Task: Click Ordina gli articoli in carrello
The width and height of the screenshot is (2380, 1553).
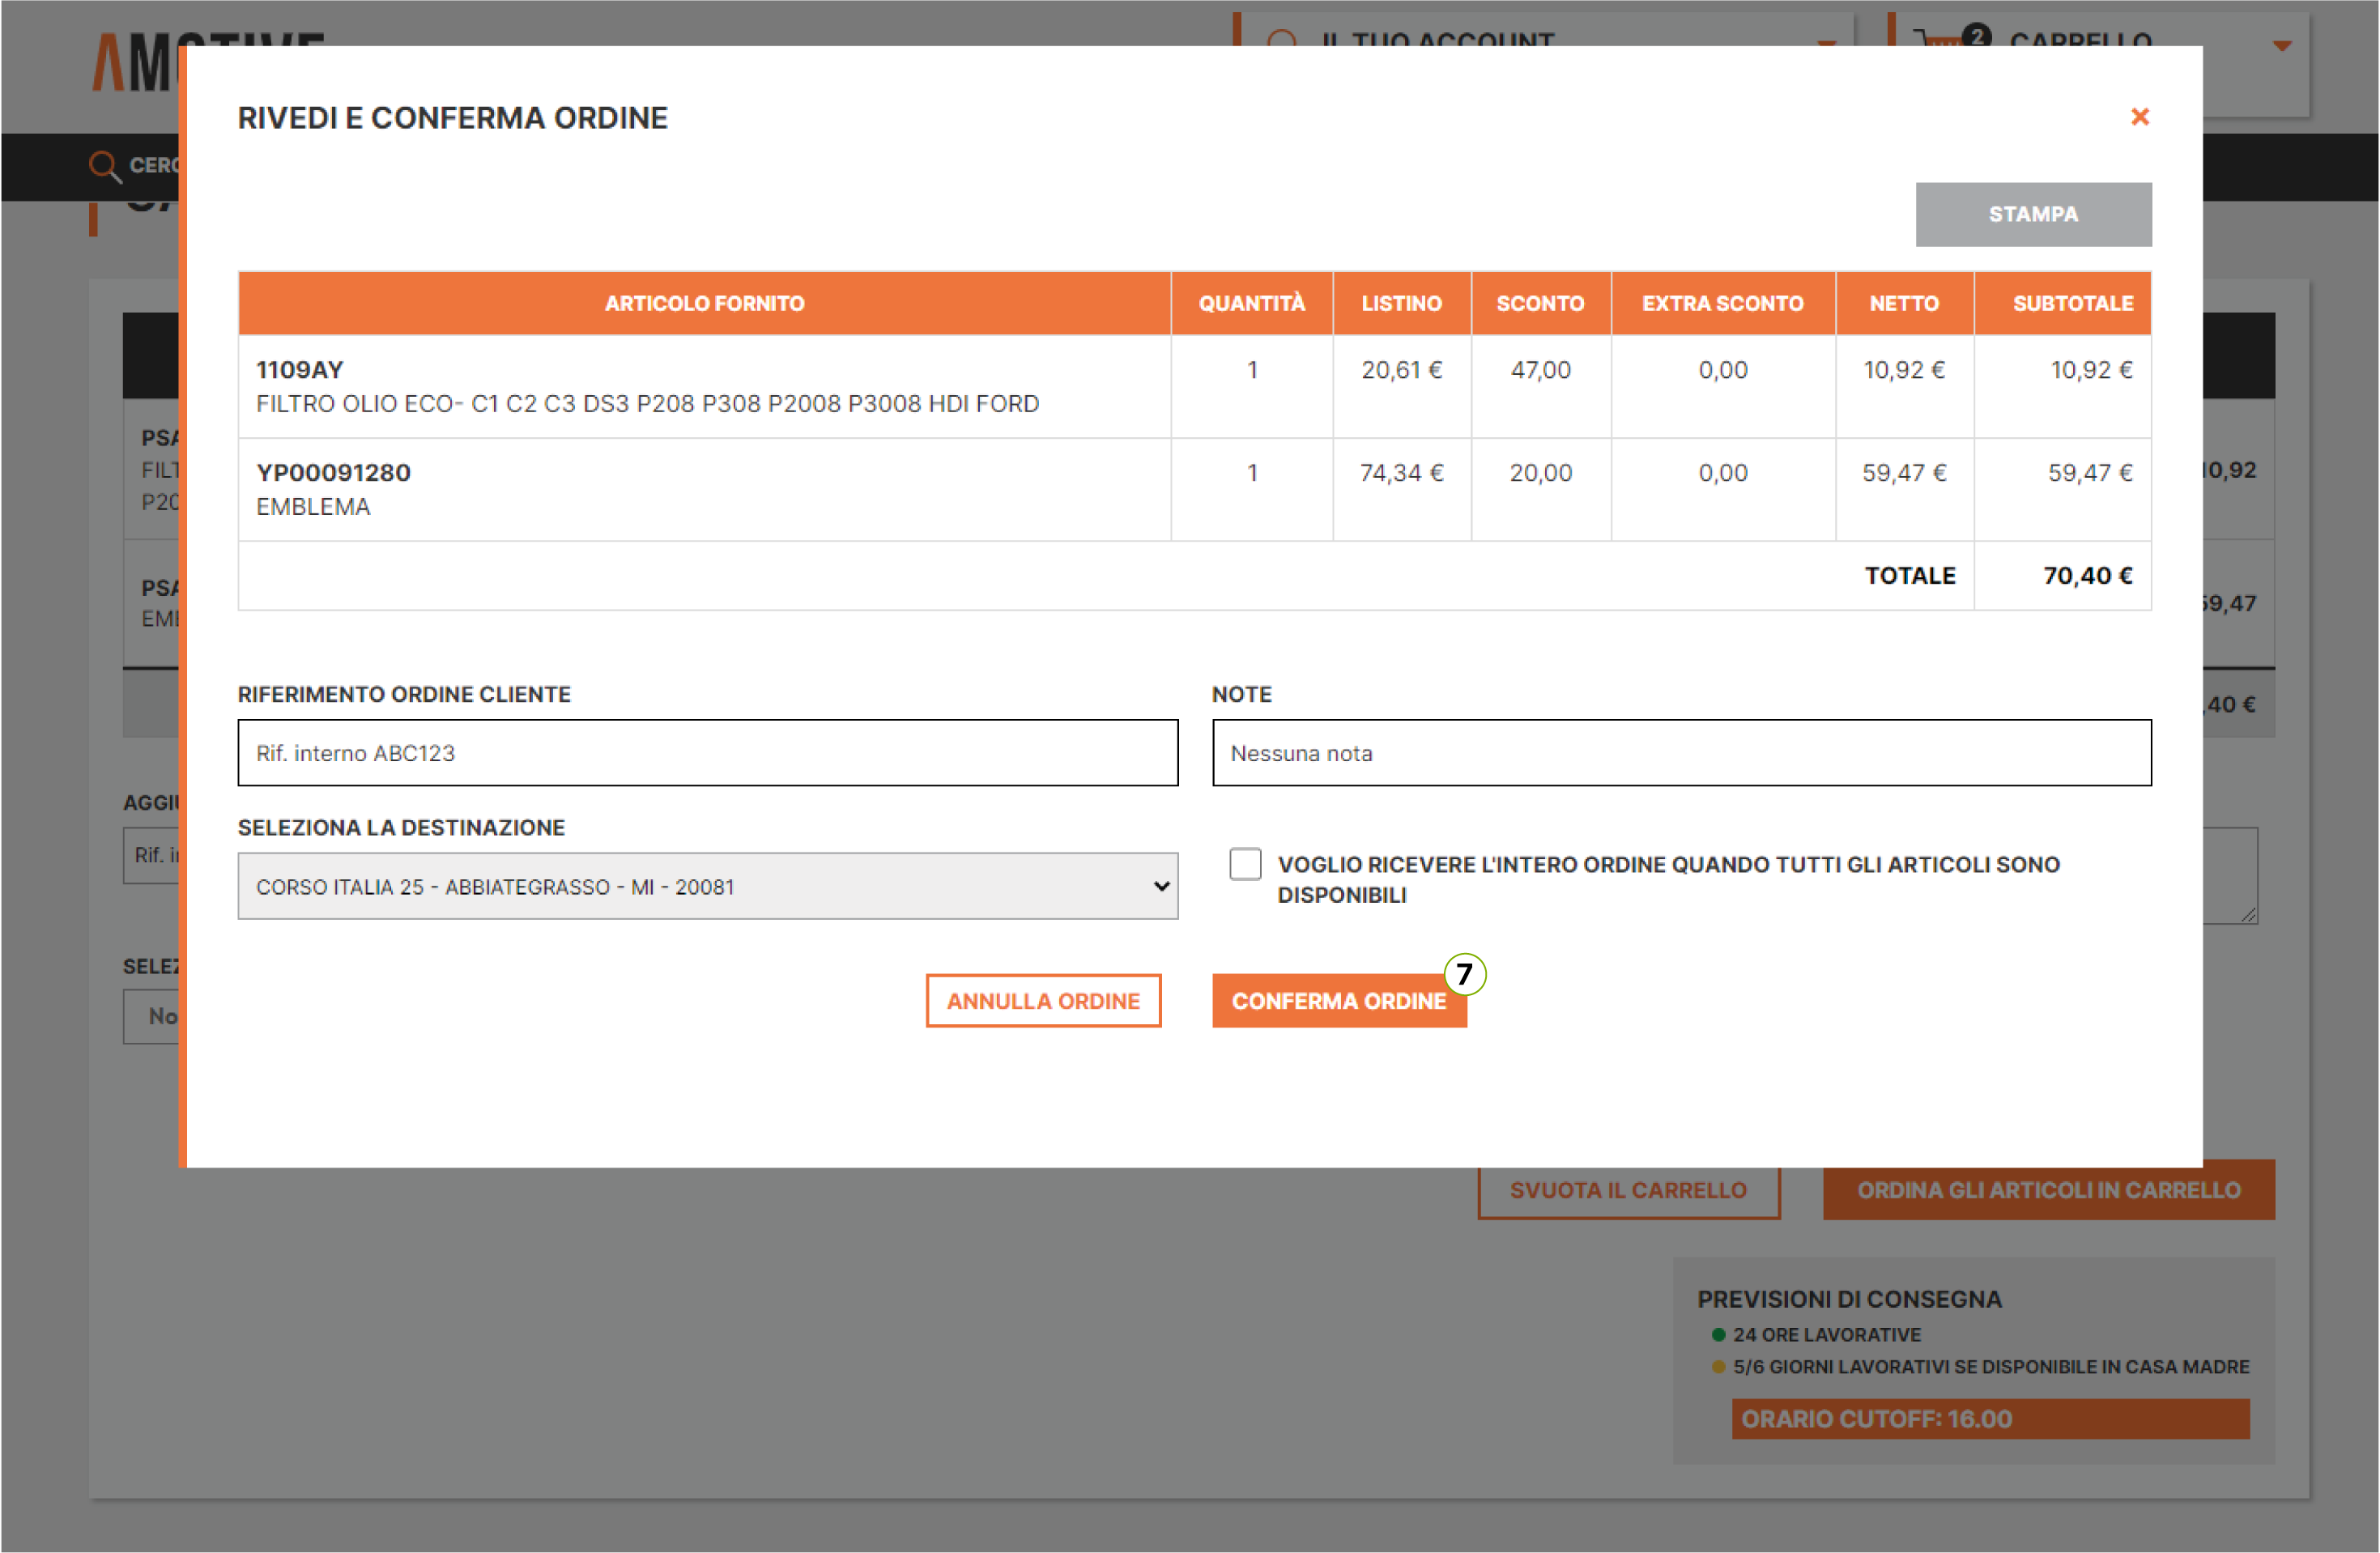Action: [x=2047, y=1190]
